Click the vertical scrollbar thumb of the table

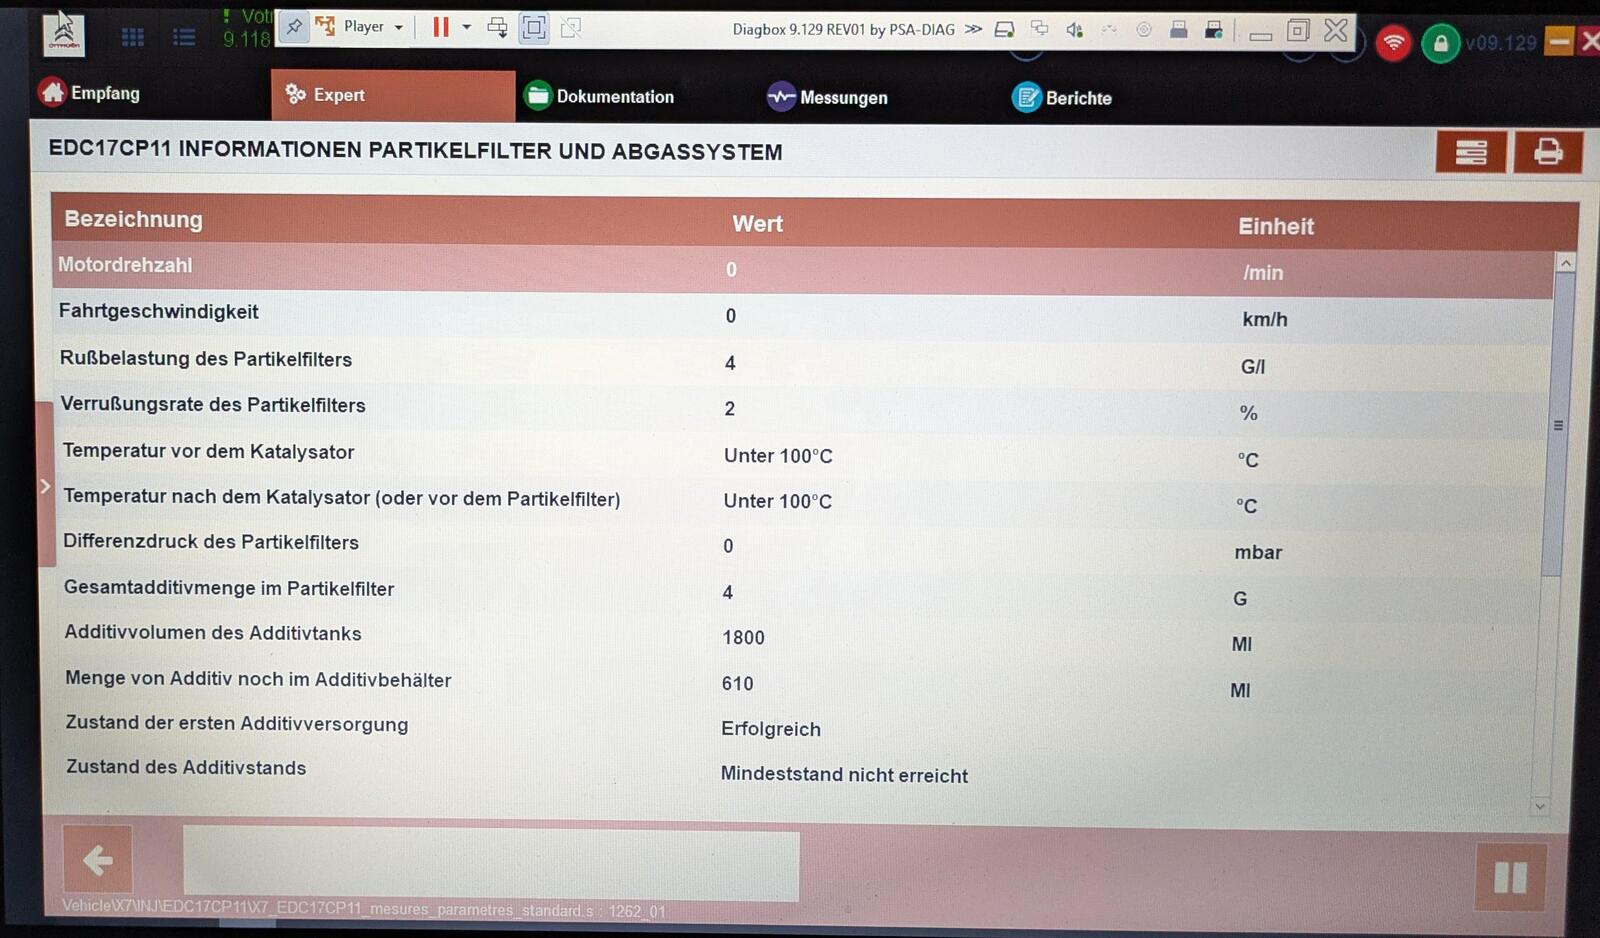coord(1554,425)
